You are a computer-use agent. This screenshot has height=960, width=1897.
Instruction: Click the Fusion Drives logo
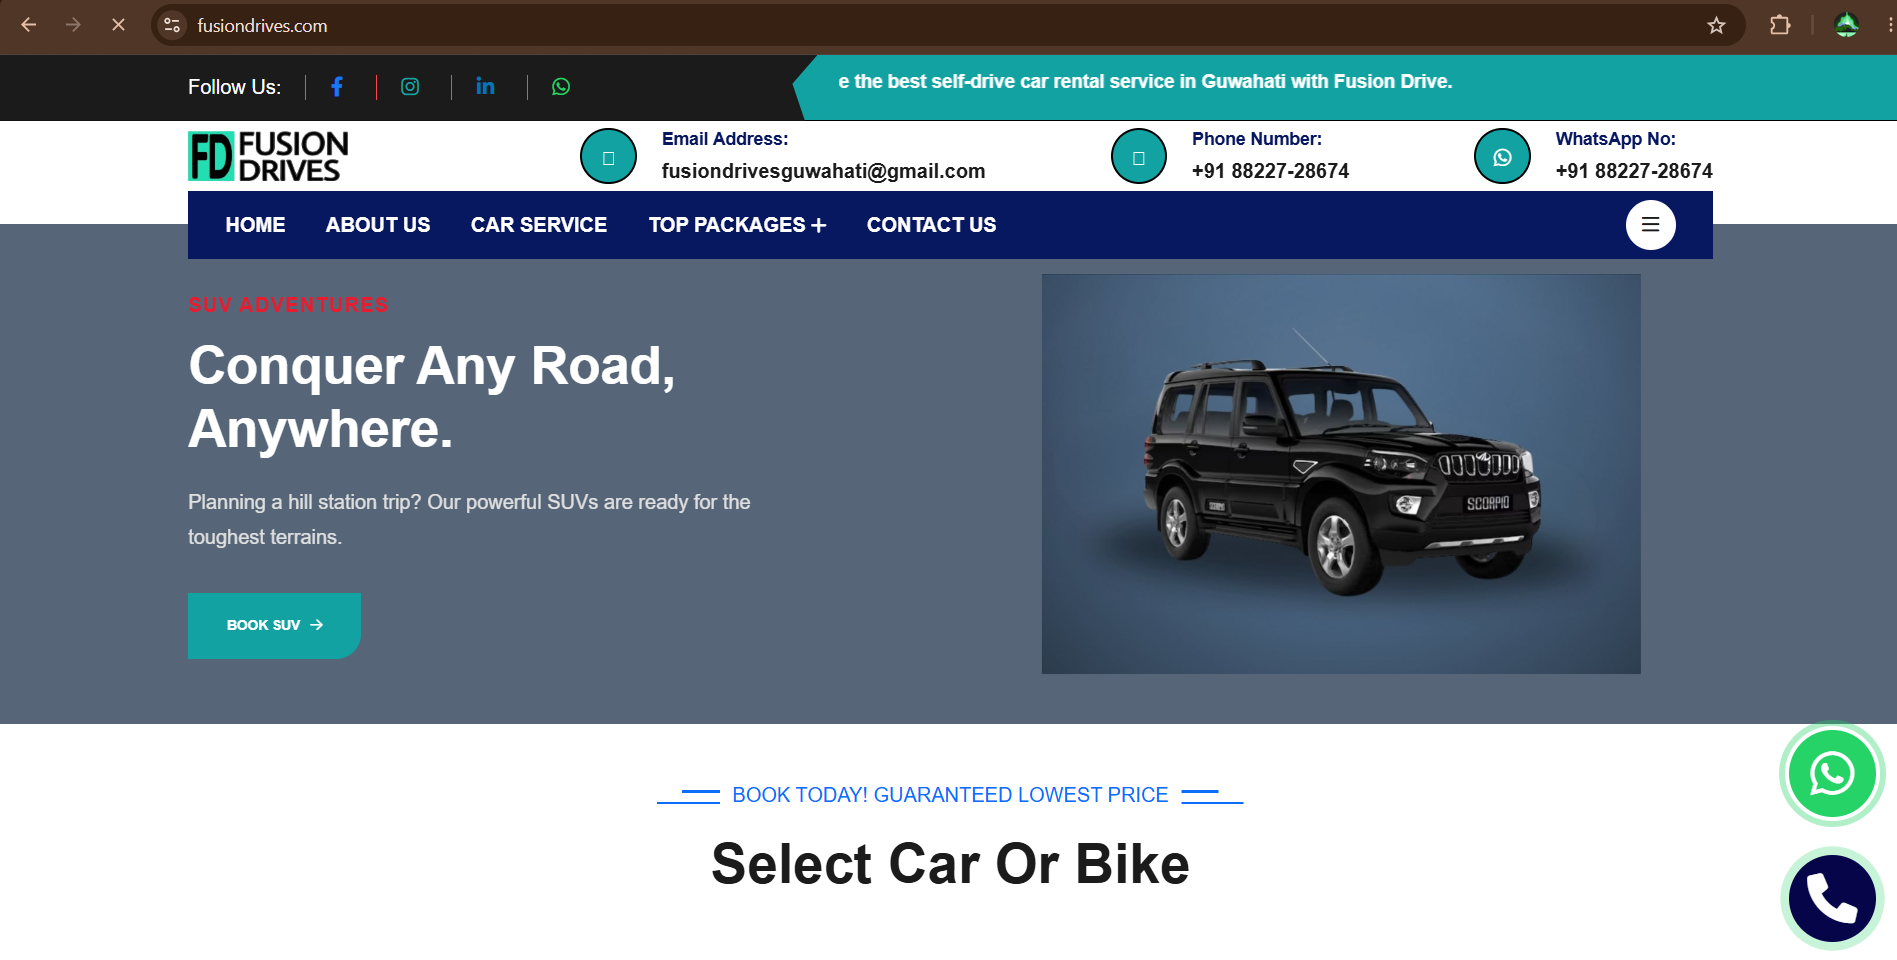click(x=268, y=156)
